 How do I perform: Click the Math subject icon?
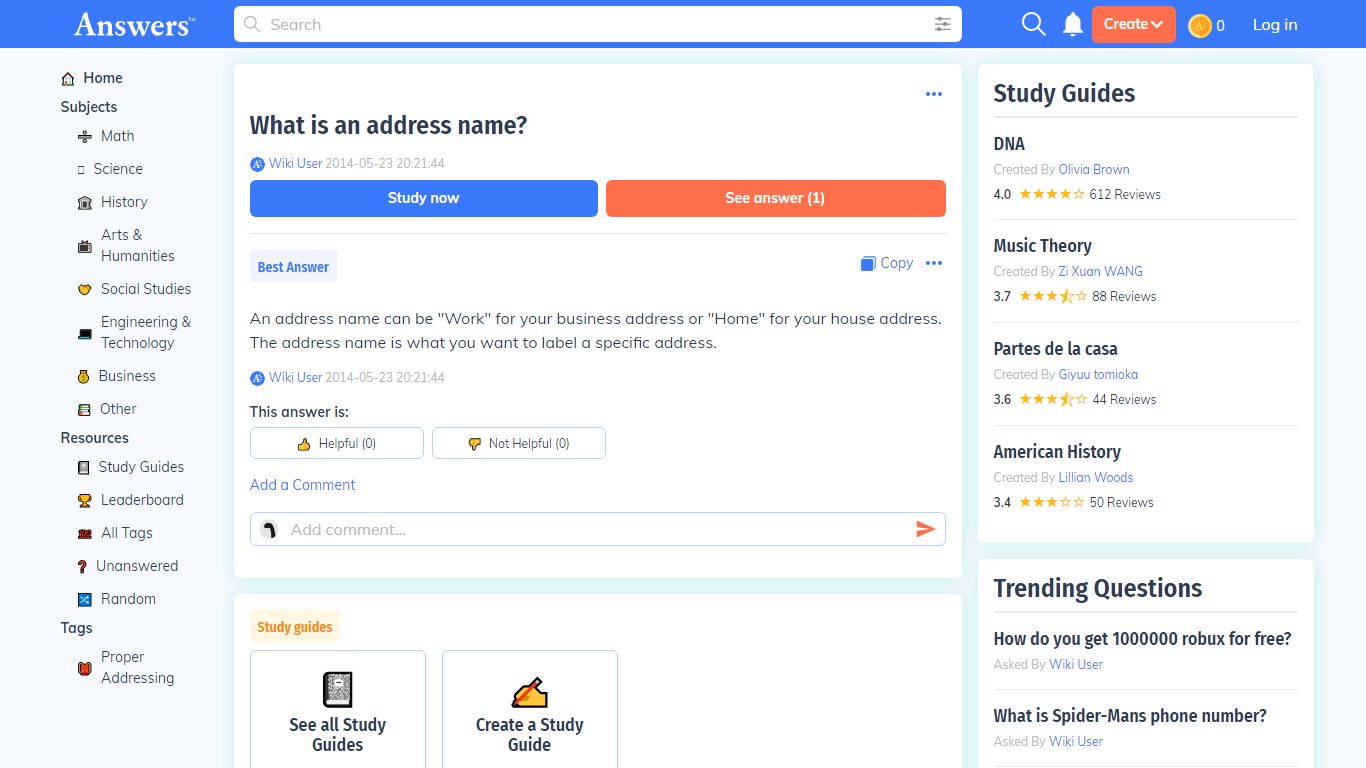85,136
